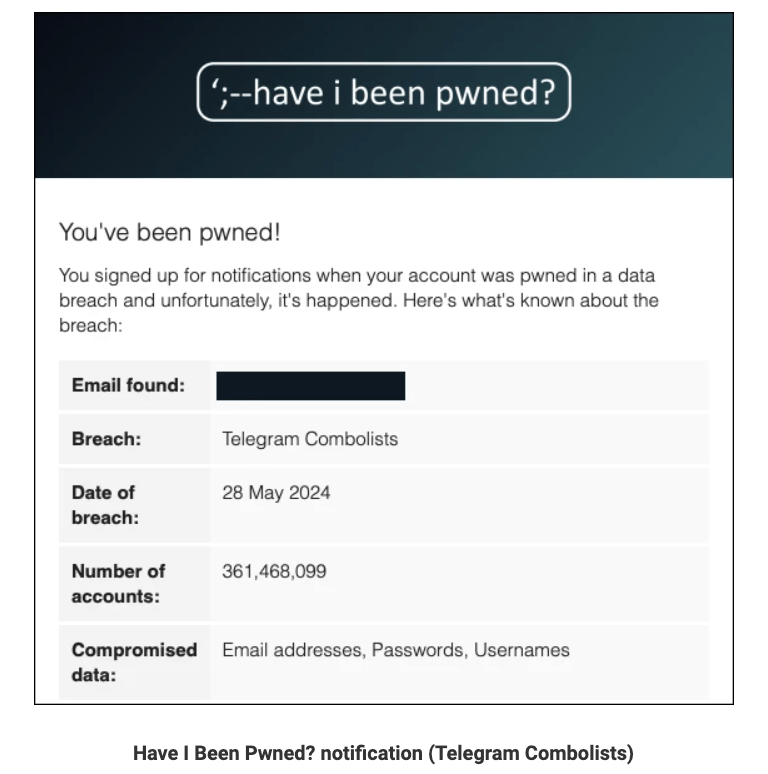Screen dimensions: 768x774
Task: Click 'Email addresses' in compromised data
Action: click(291, 650)
